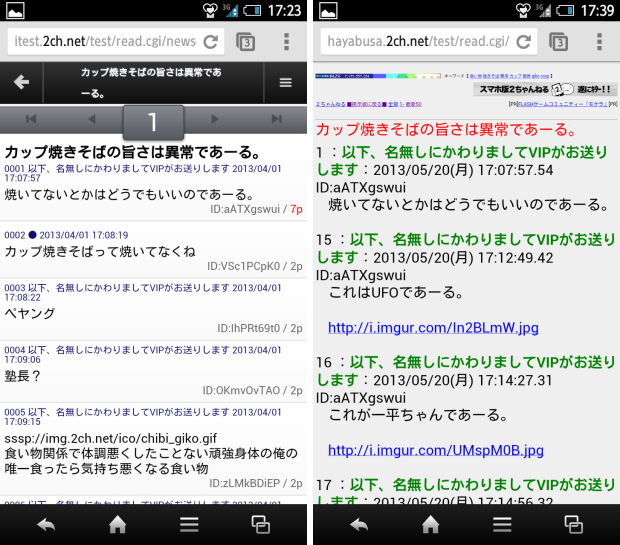Open the overflow menu in the hayabusa.2ch.net browser
Image resolution: width=620 pixels, height=545 pixels.
coord(600,42)
